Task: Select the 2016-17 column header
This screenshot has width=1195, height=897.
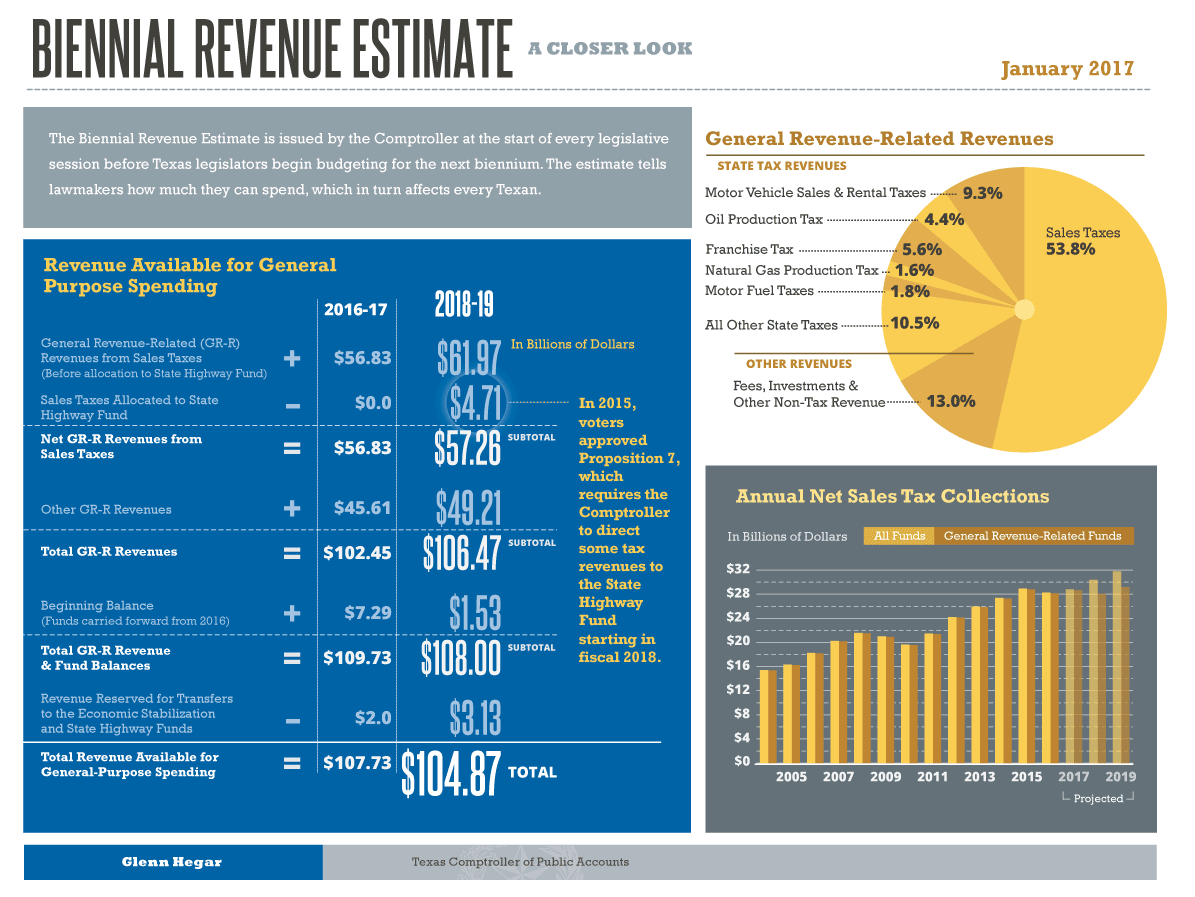Action: click(355, 310)
